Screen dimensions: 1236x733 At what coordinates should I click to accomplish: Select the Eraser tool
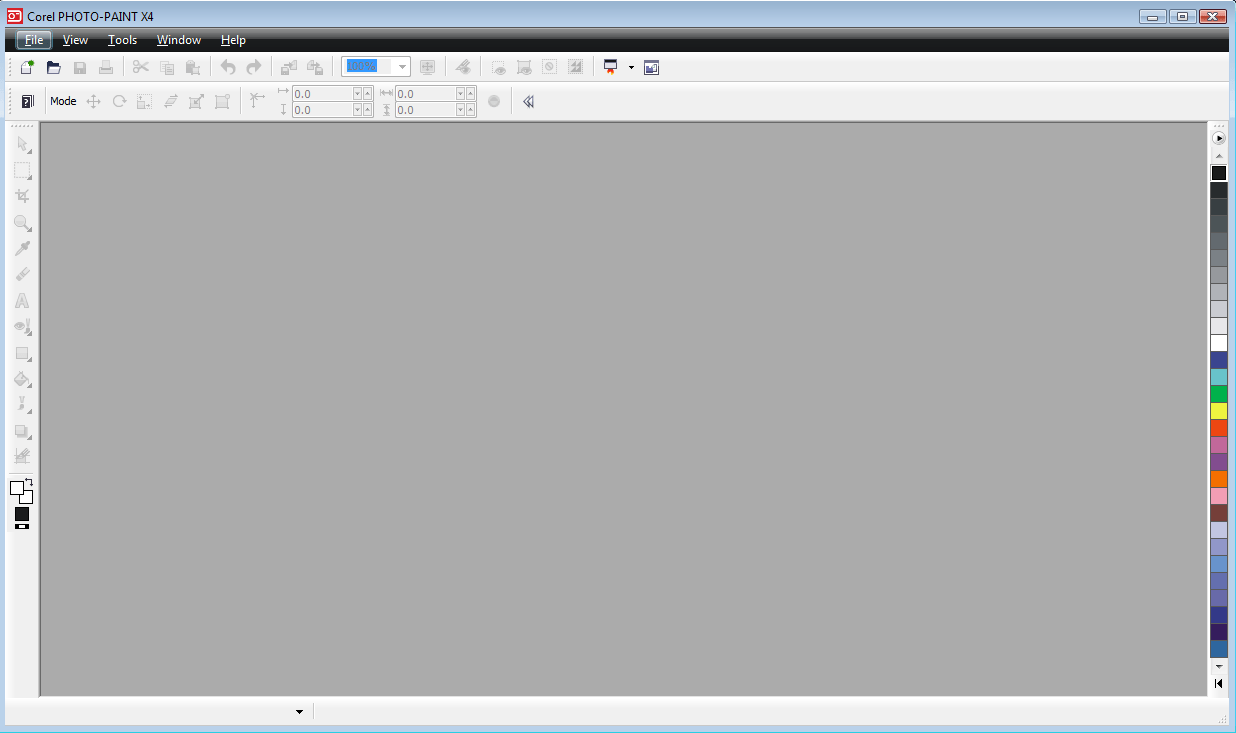pos(23,274)
